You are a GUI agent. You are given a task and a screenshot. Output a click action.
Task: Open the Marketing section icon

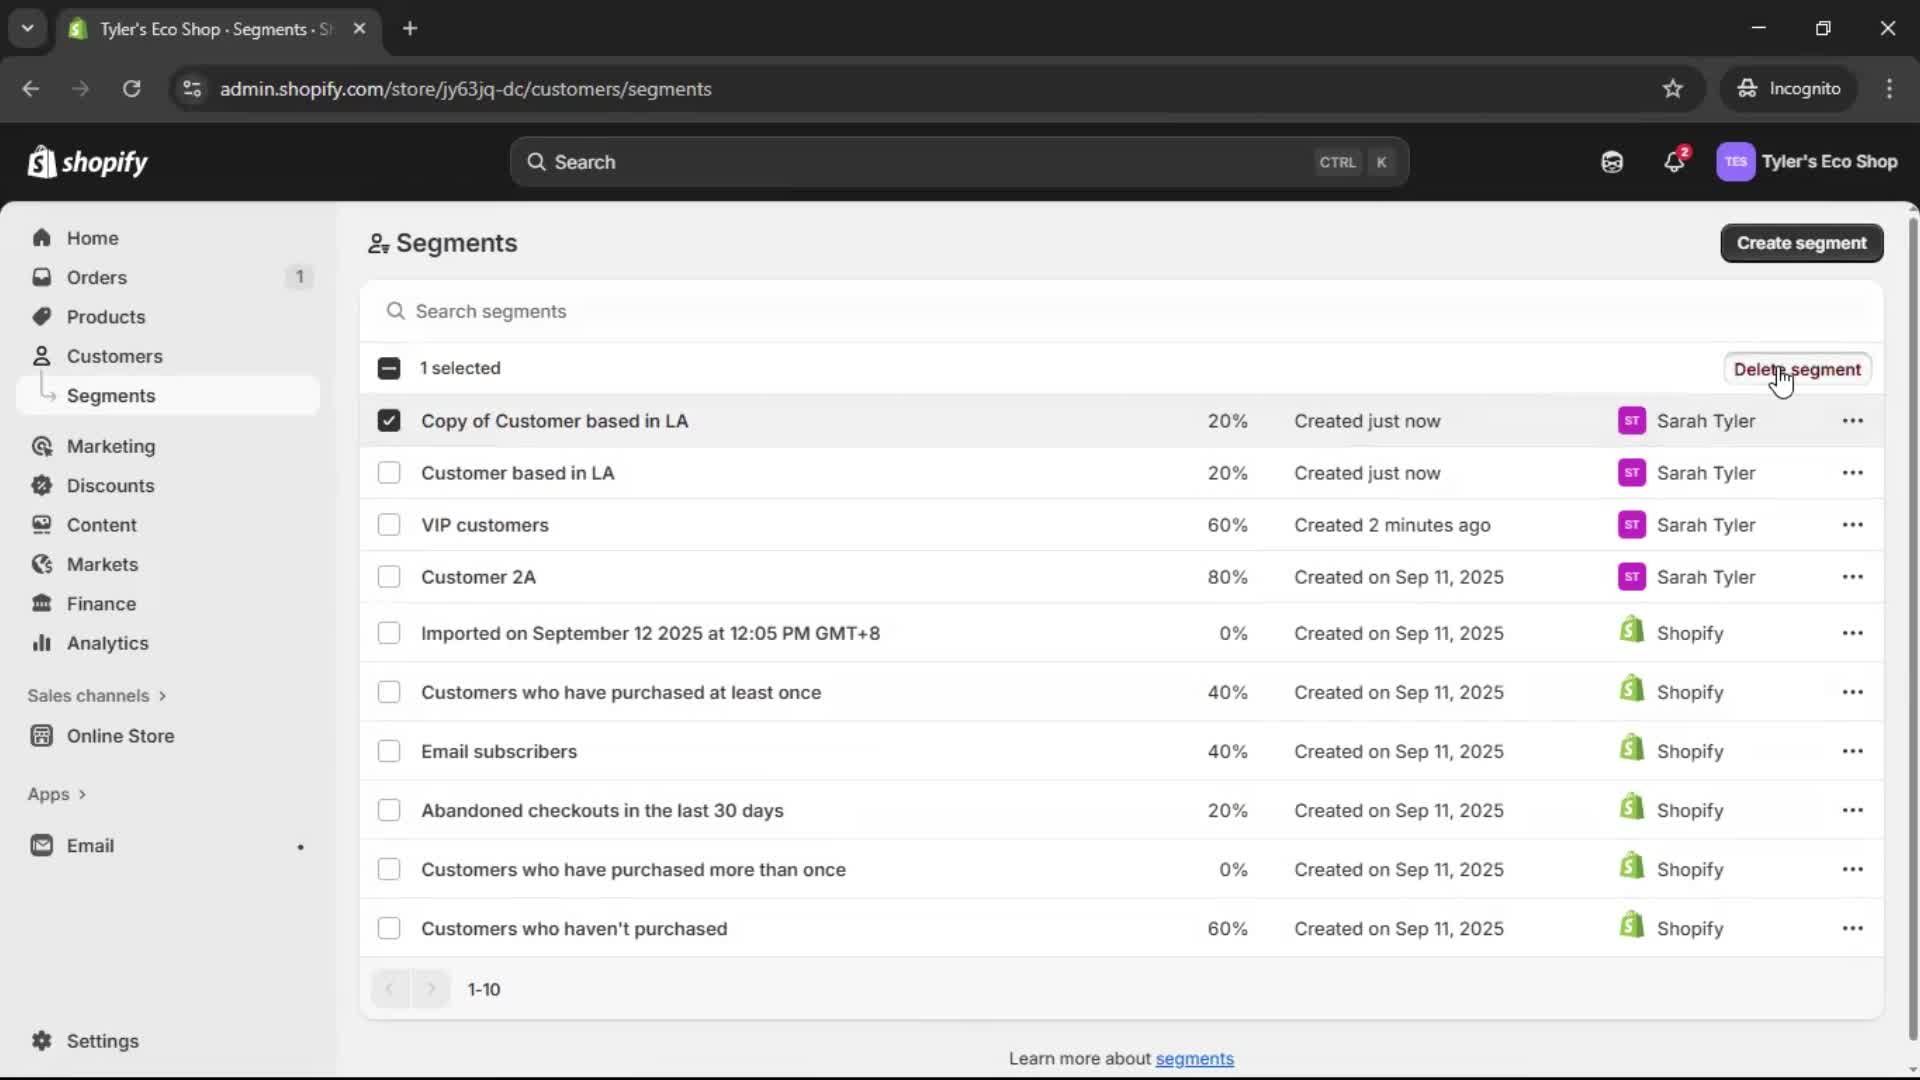[43, 446]
